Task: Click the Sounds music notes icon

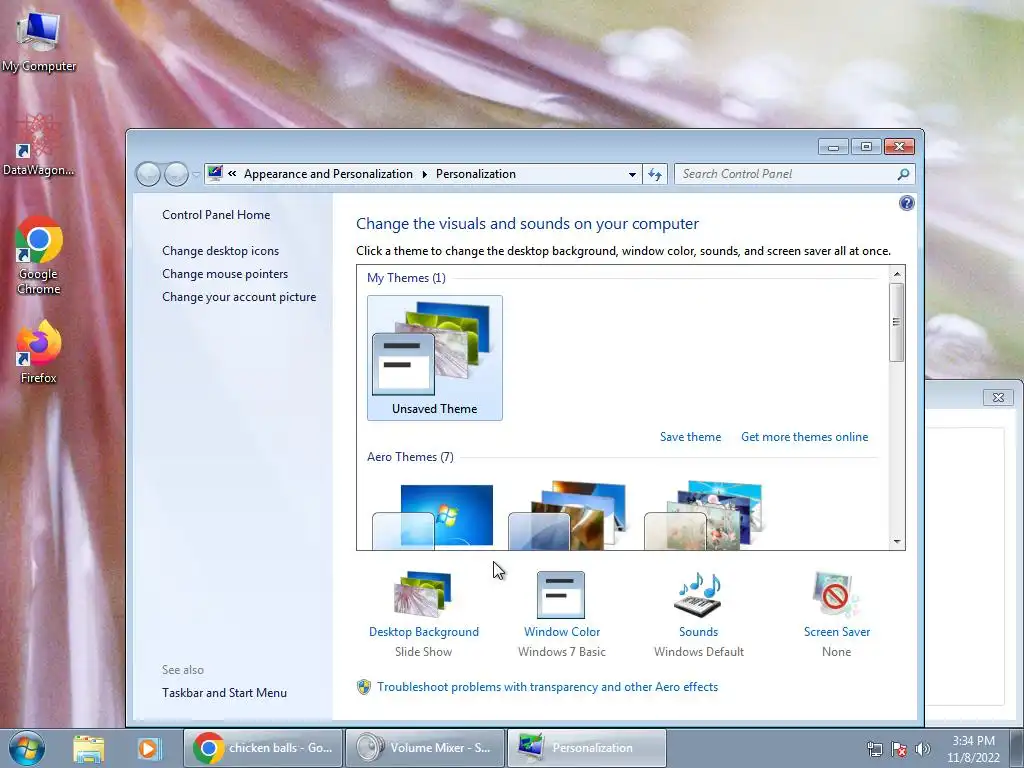Action: (697, 594)
